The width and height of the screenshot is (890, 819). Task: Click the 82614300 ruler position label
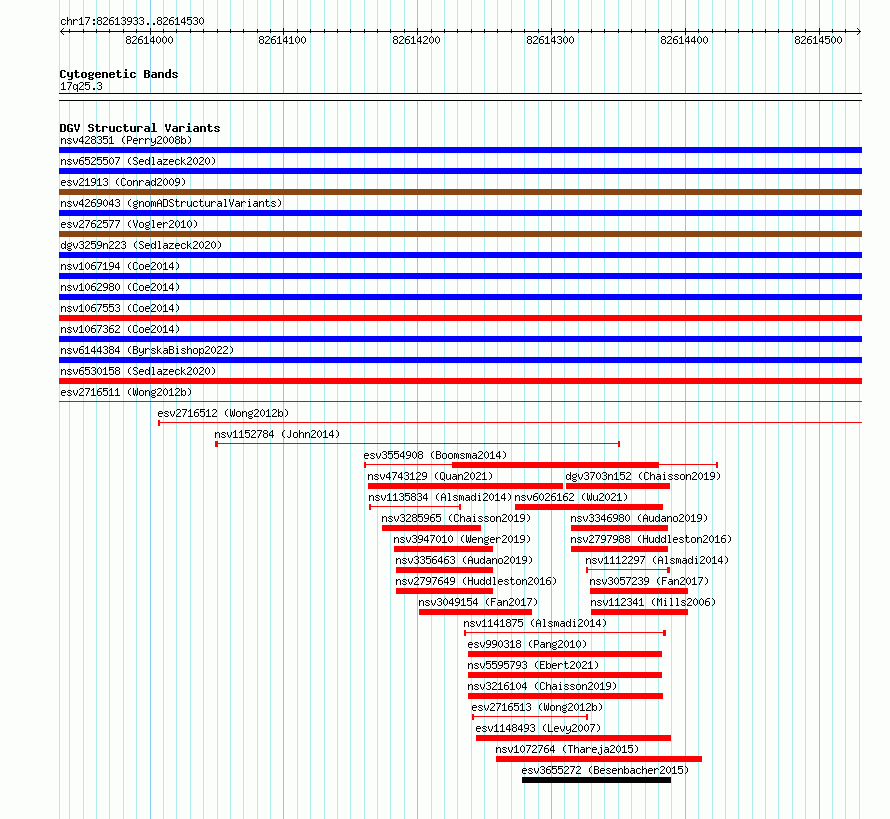click(550, 40)
